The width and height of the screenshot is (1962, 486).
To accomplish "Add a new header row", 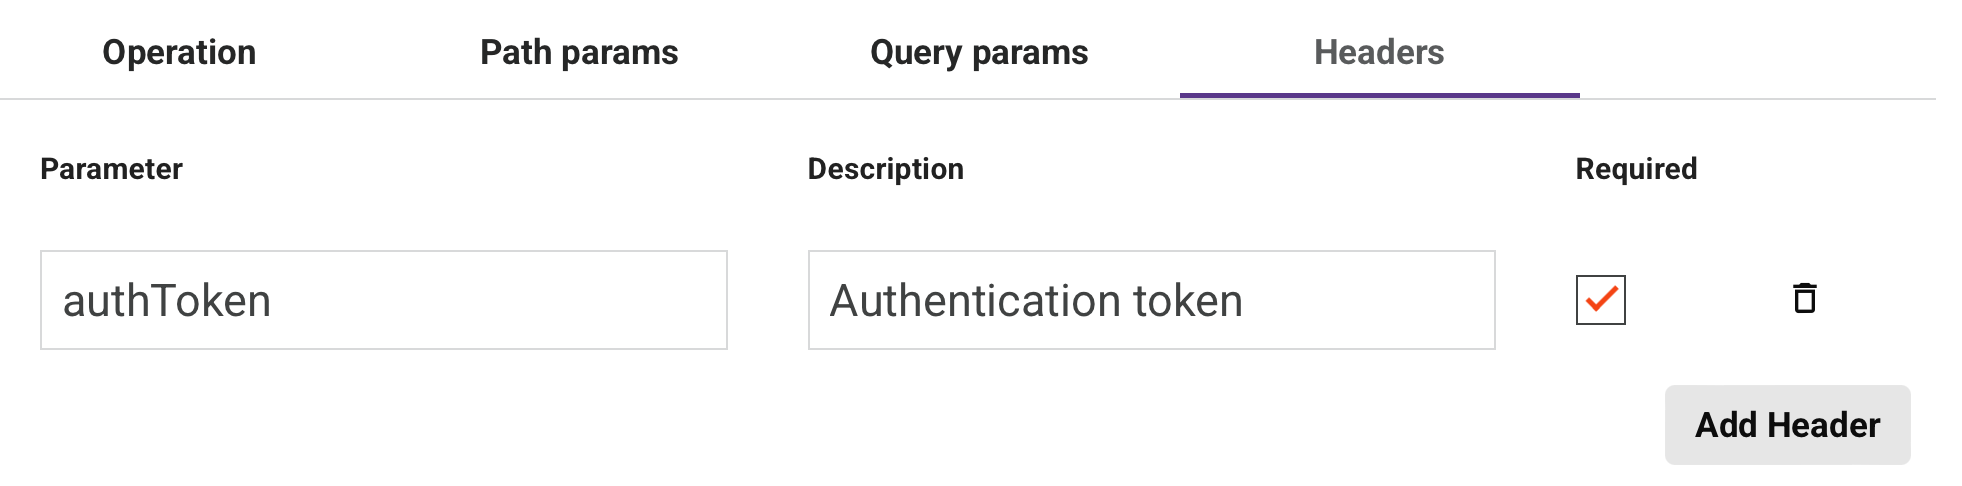I will 1787,425.
